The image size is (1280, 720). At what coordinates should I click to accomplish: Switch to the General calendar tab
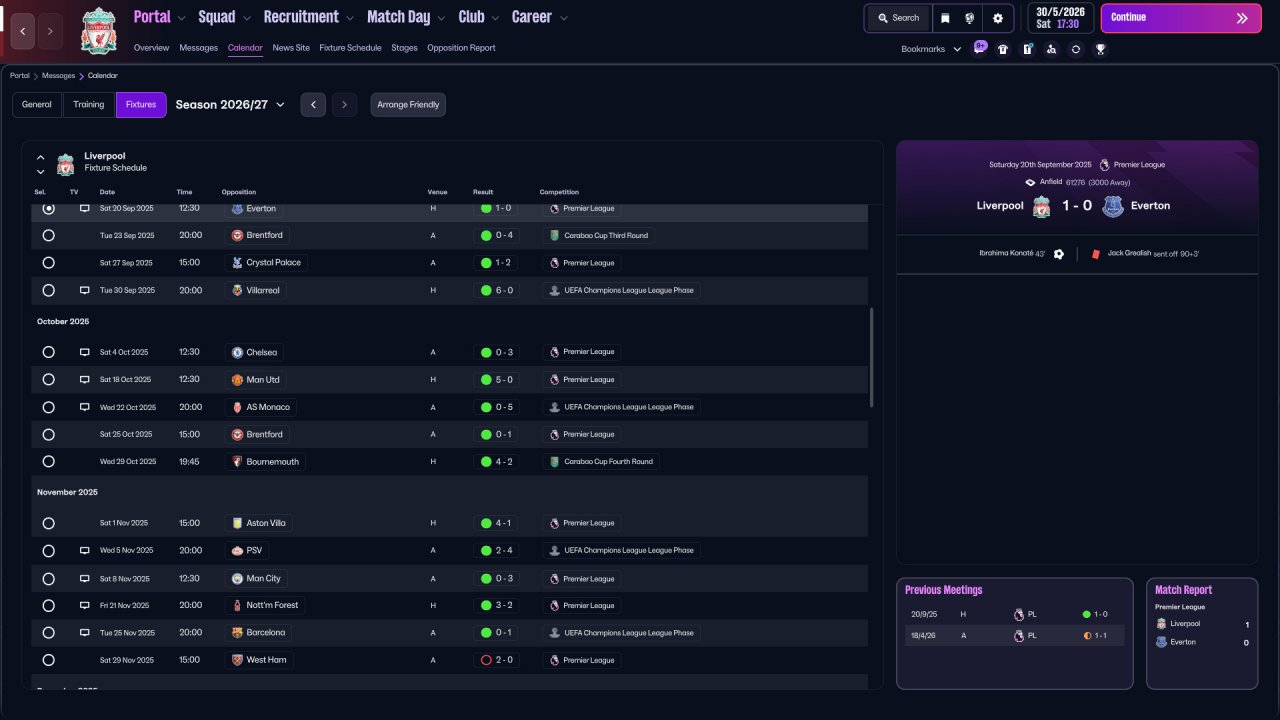coord(37,105)
